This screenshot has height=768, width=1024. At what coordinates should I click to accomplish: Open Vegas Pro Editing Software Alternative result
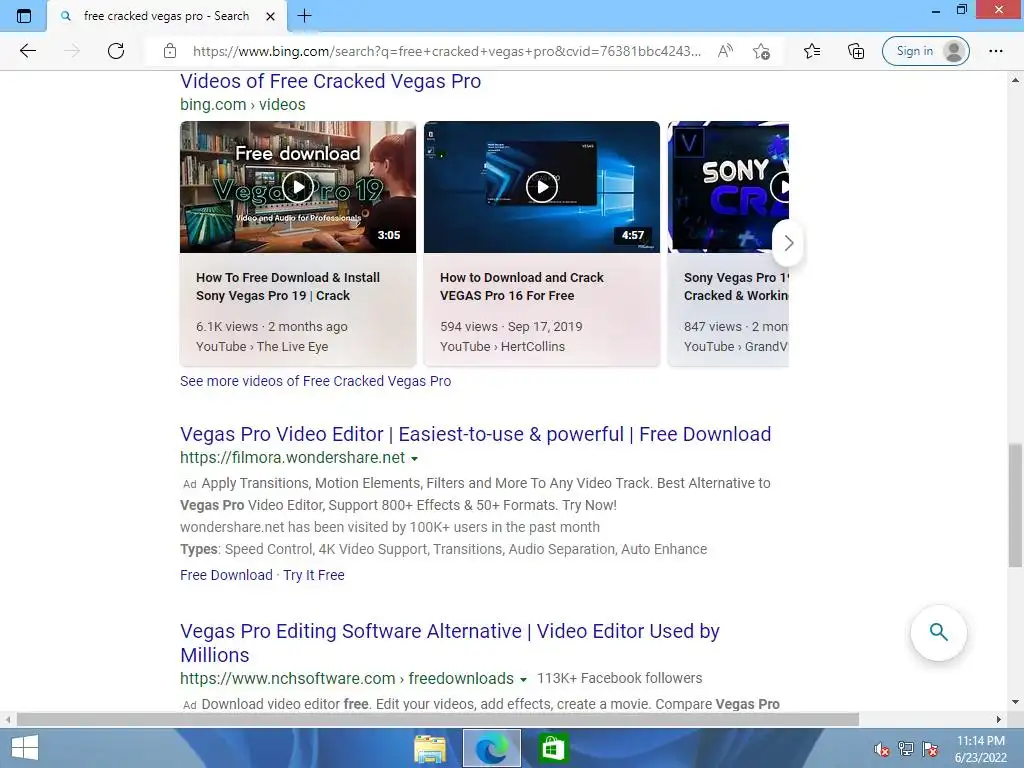click(449, 643)
